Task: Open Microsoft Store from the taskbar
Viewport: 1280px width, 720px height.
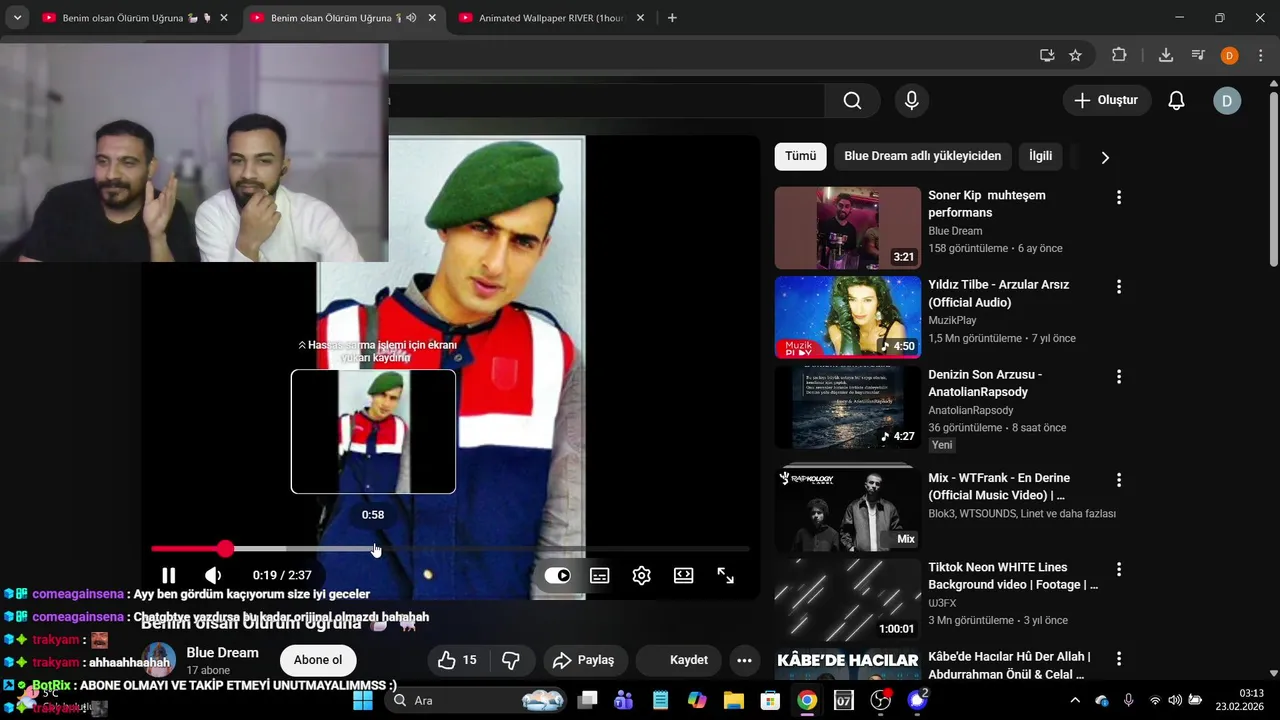Action: coord(770,700)
